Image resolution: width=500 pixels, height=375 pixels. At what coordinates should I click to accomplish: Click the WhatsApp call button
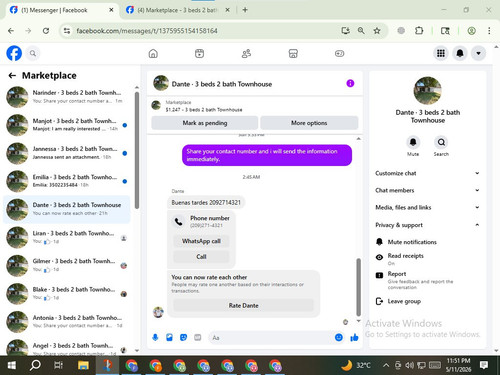[201, 241]
